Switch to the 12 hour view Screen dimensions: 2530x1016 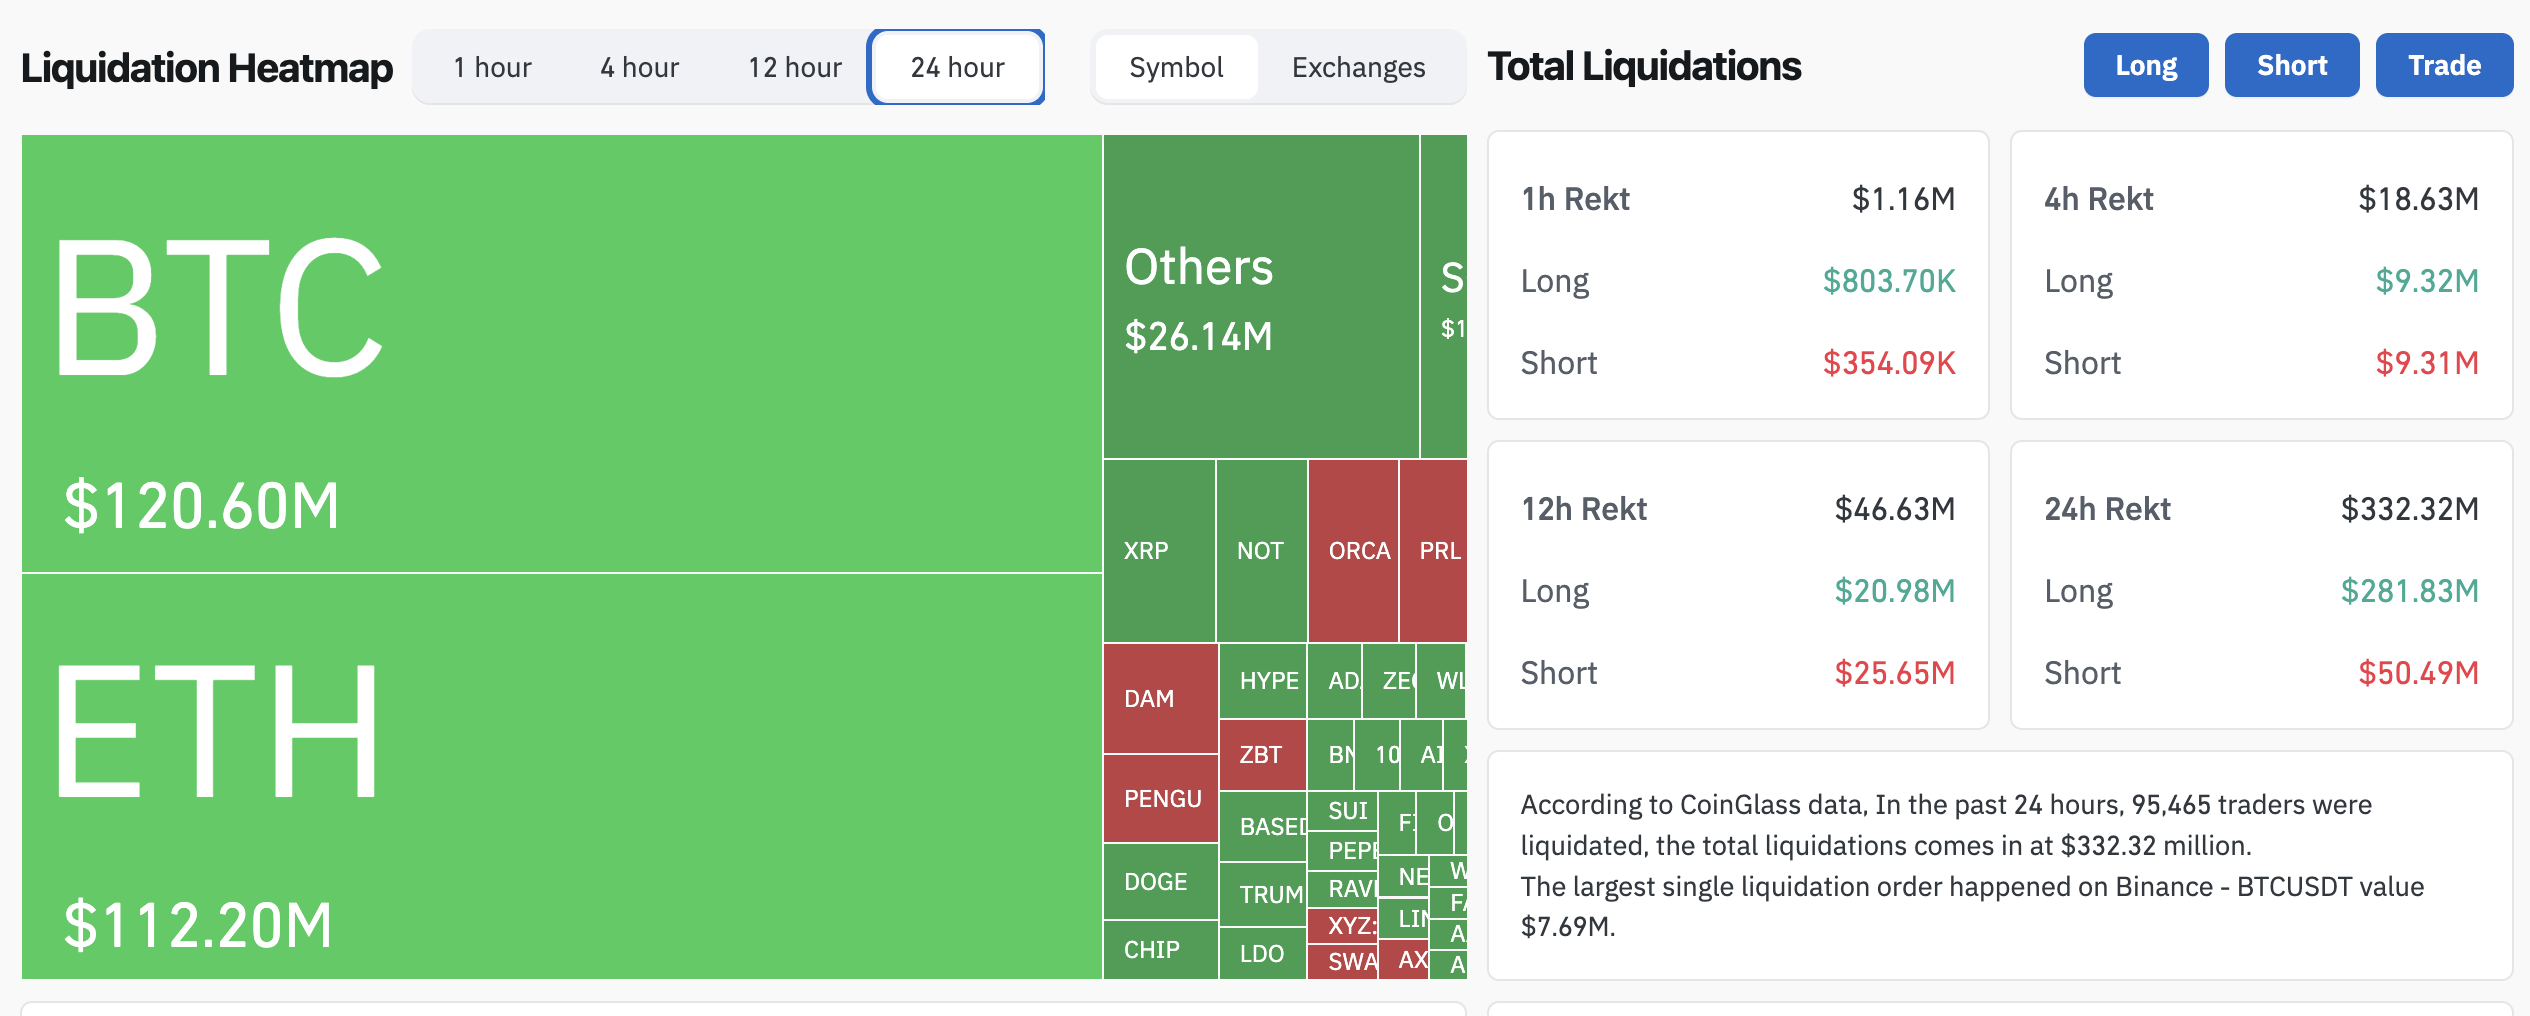tap(793, 67)
